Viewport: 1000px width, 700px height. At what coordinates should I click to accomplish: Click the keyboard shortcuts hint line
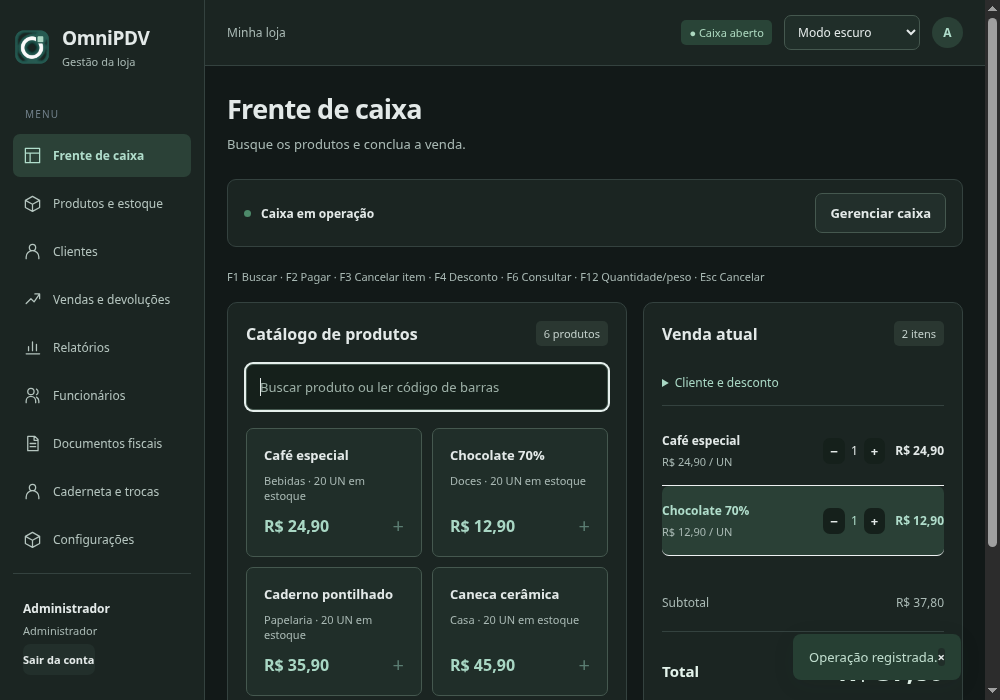[496, 277]
